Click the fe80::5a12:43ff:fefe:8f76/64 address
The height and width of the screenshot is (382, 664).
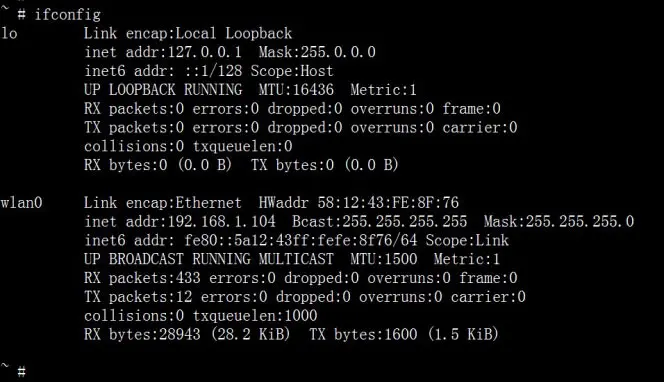coord(301,241)
